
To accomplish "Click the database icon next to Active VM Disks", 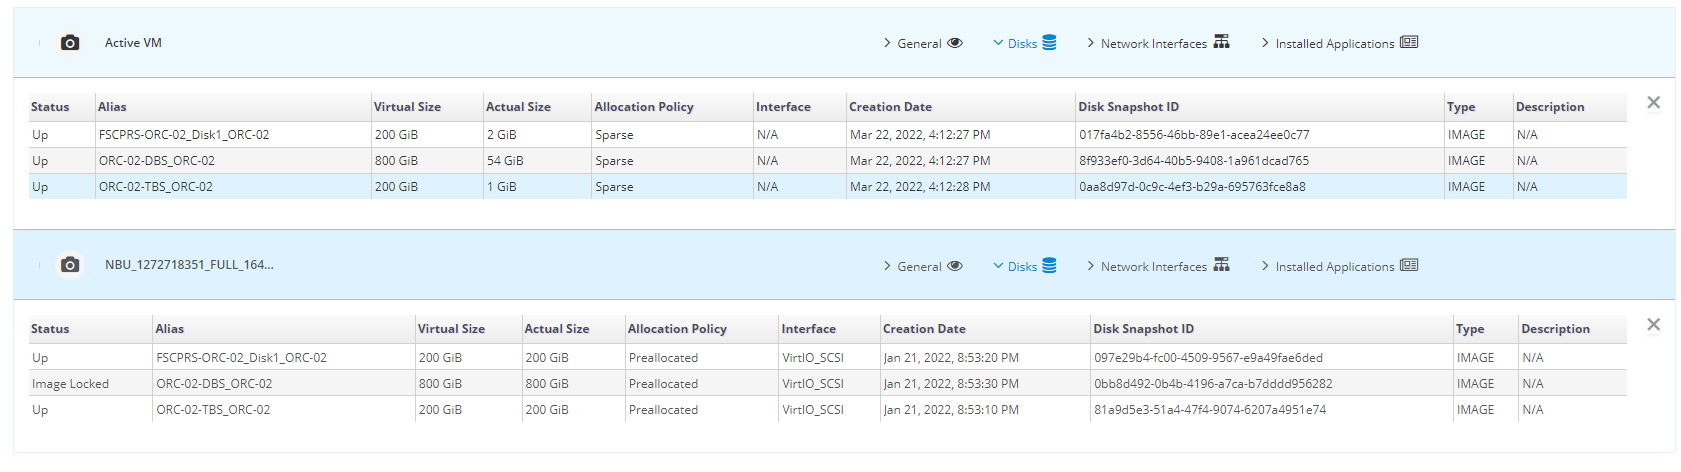I will coord(1049,43).
